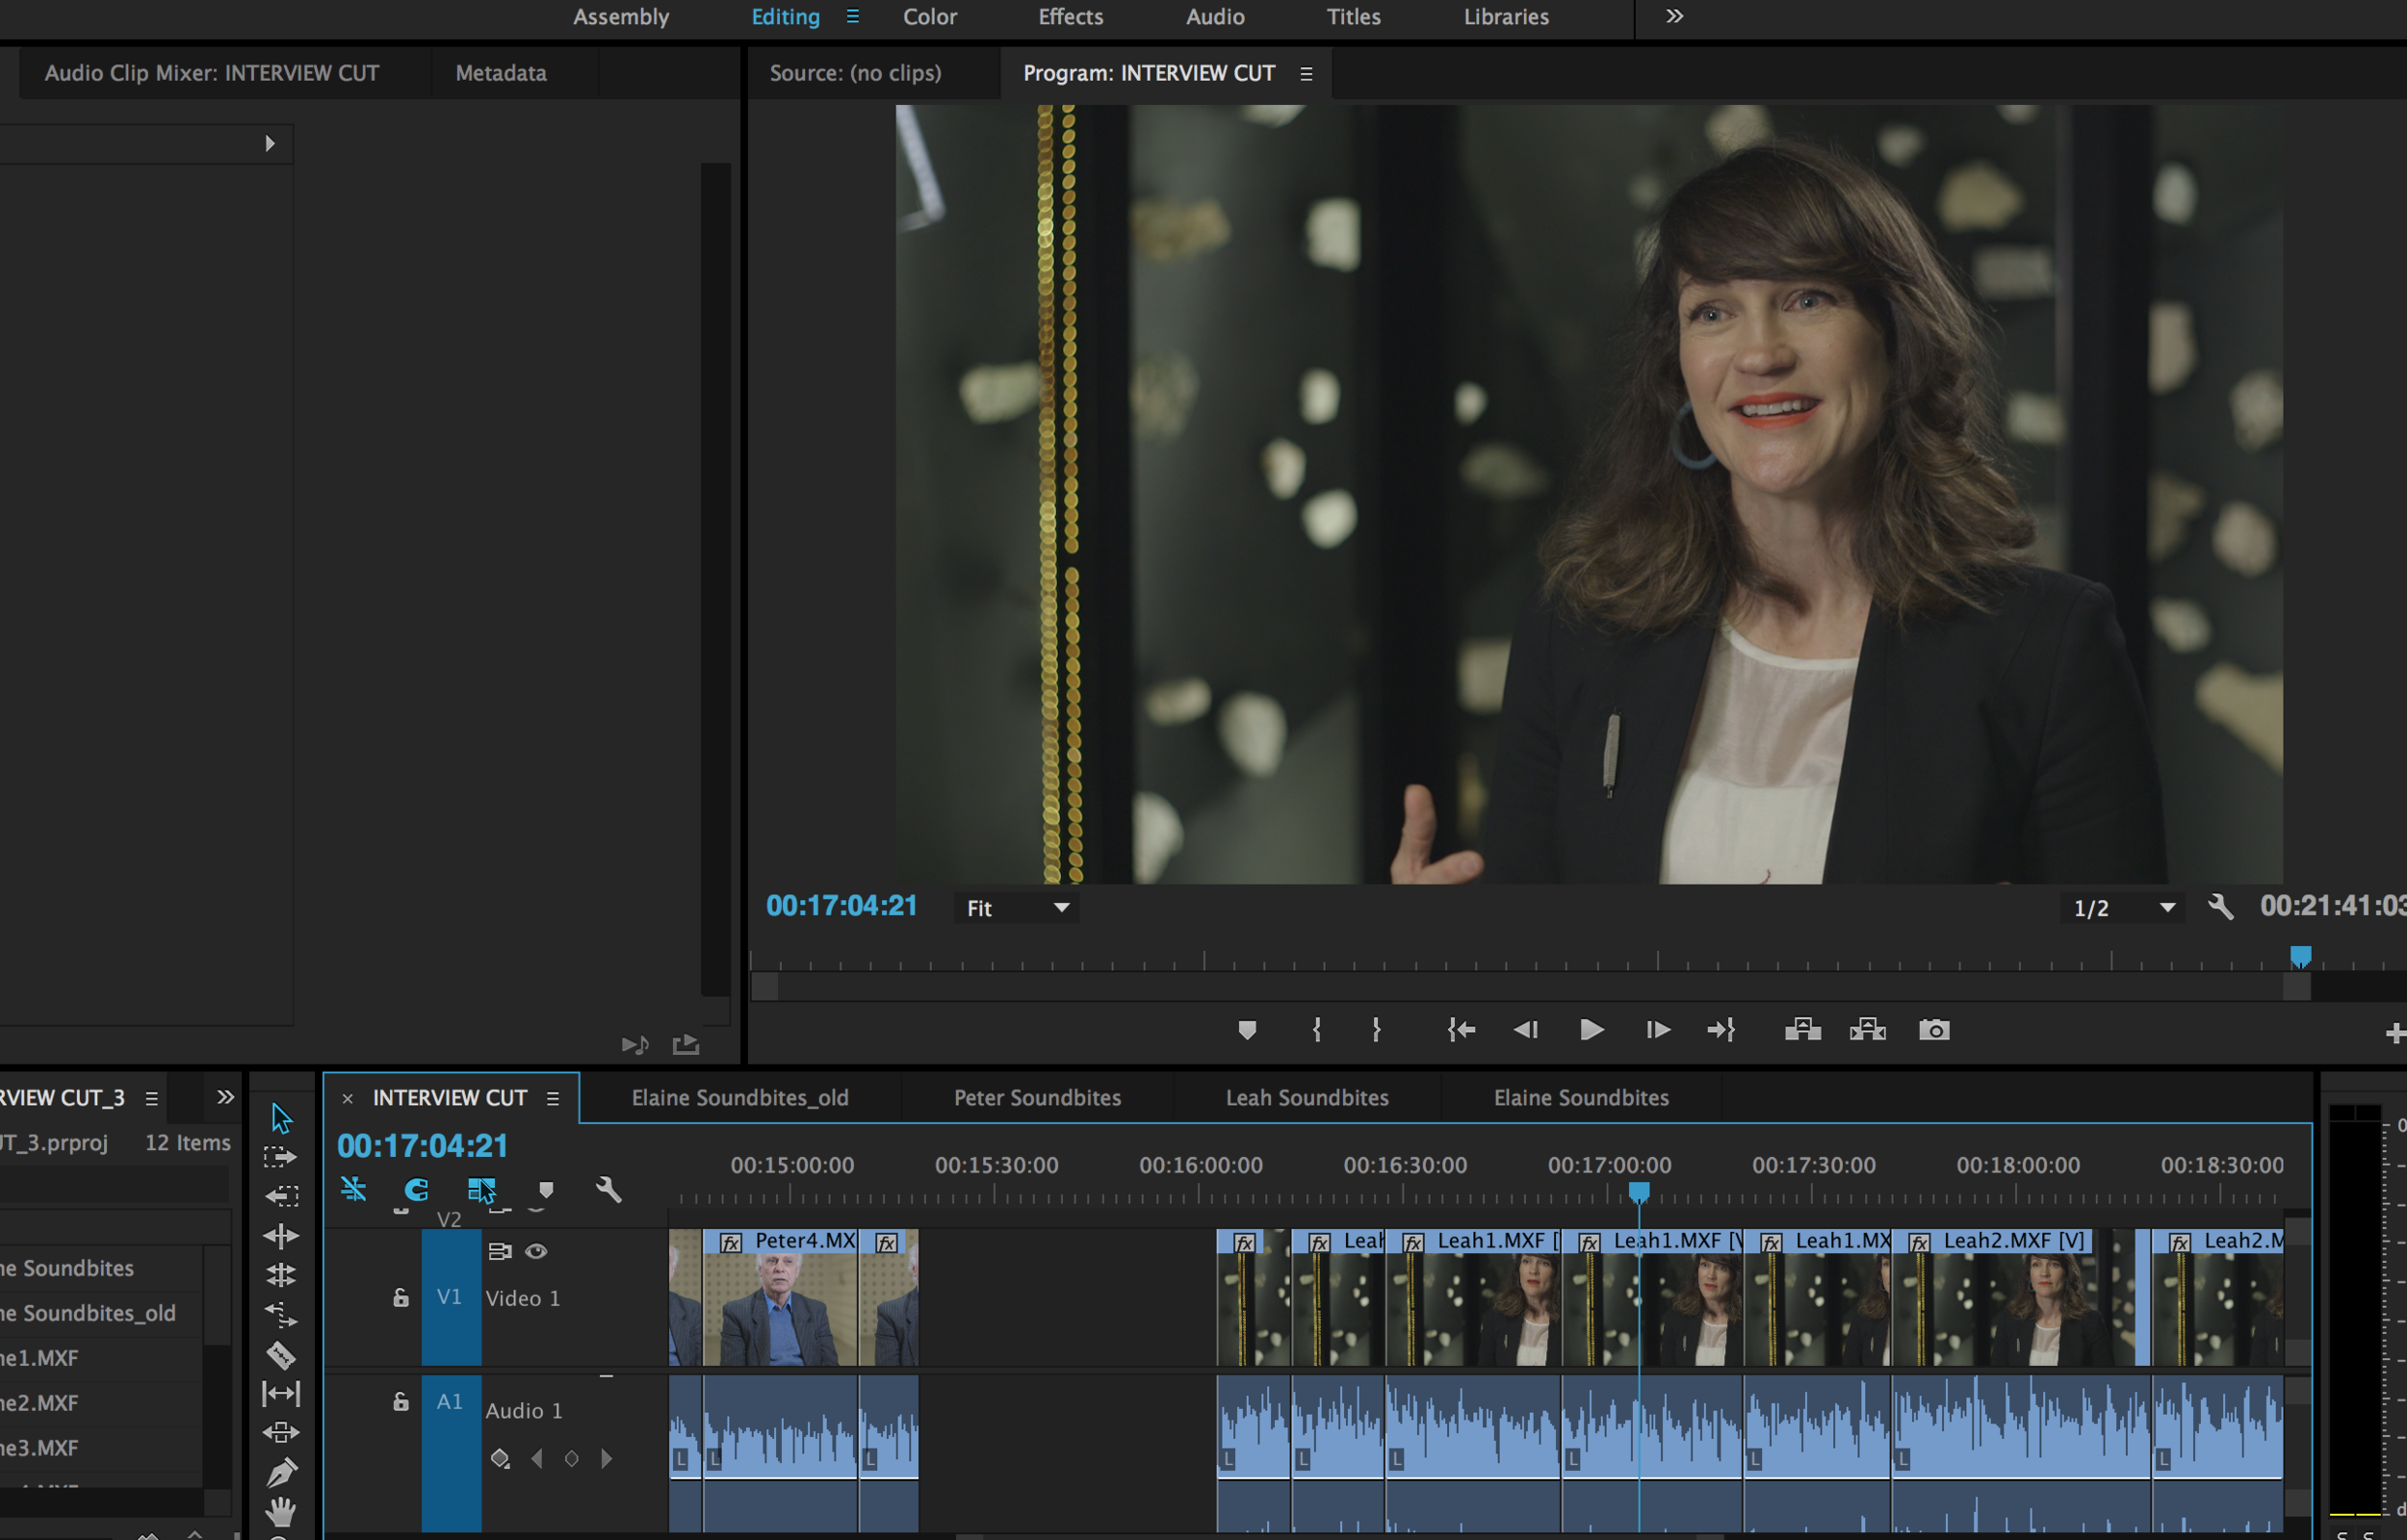Open the Metadata panel tab
The width and height of the screenshot is (2407, 1540).
(501, 73)
